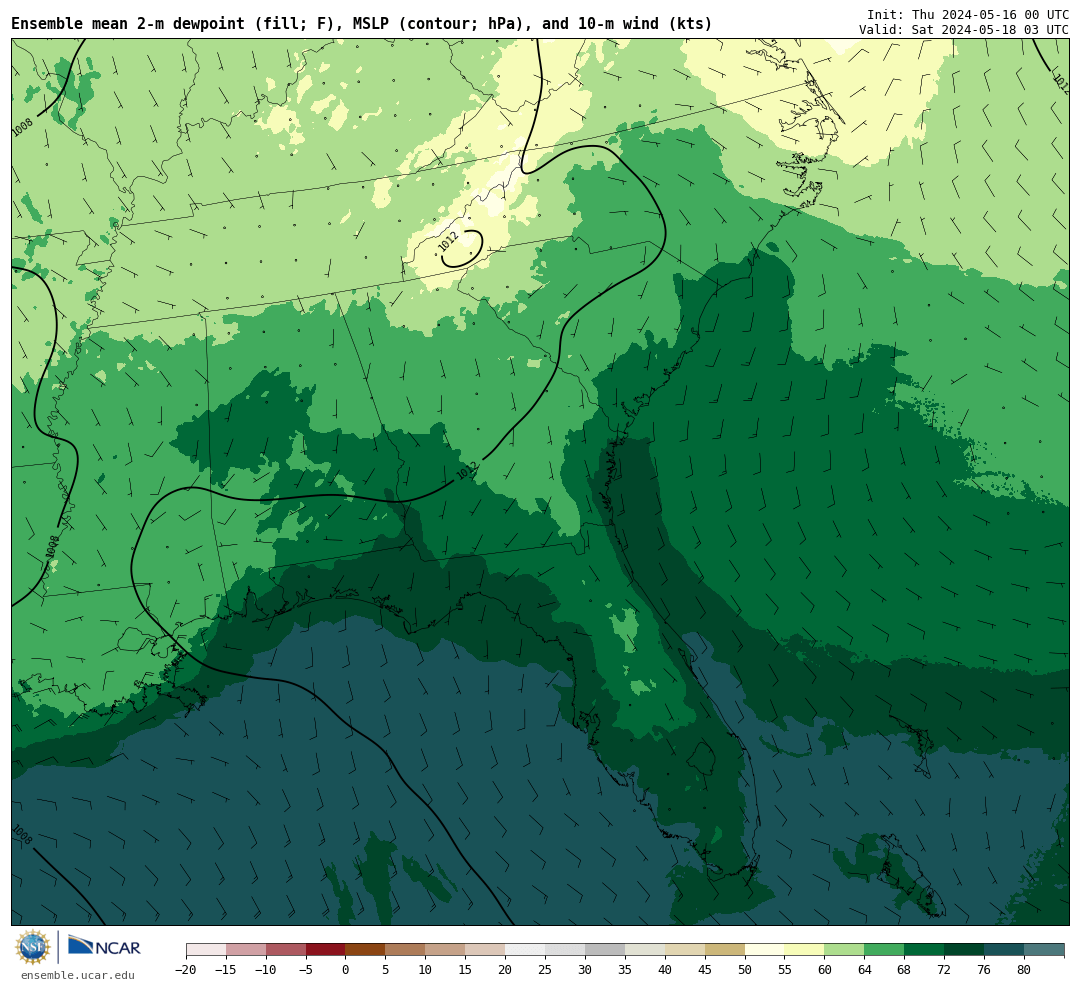
Task: Select the medium green swatch between 64 and 68
Action: coord(884,950)
